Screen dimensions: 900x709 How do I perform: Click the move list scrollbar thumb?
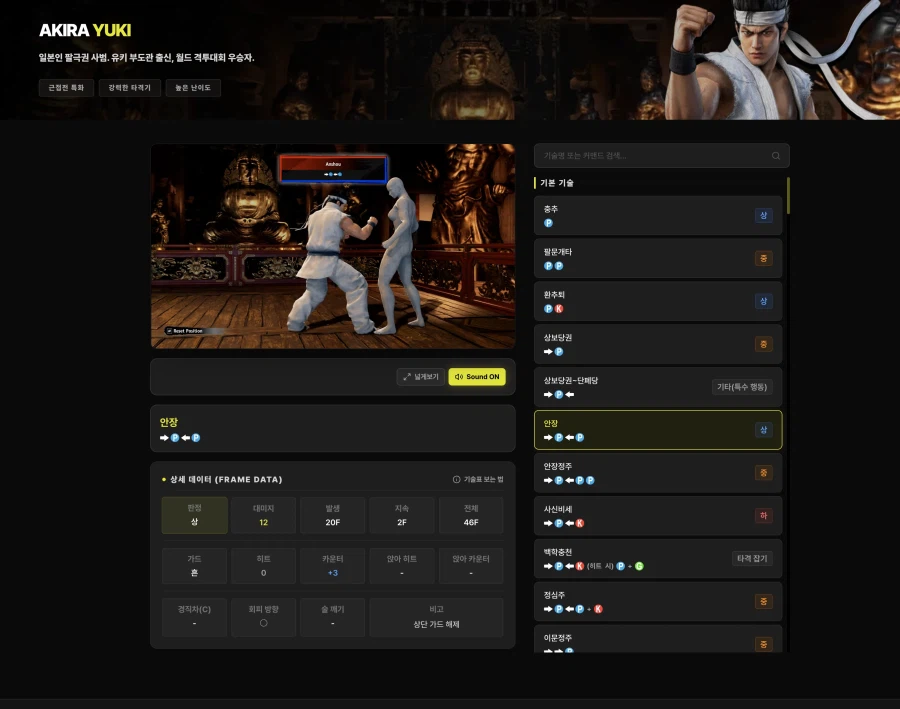coord(788,196)
